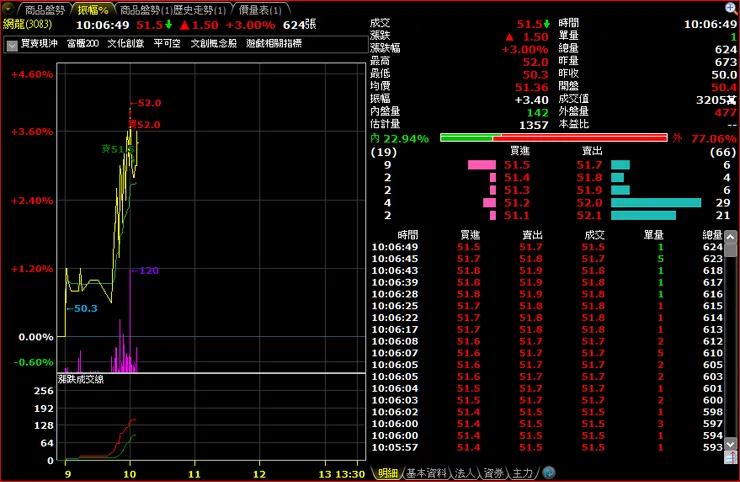Click the chart settings icon below the scrollbar

click(x=731, y=457)
